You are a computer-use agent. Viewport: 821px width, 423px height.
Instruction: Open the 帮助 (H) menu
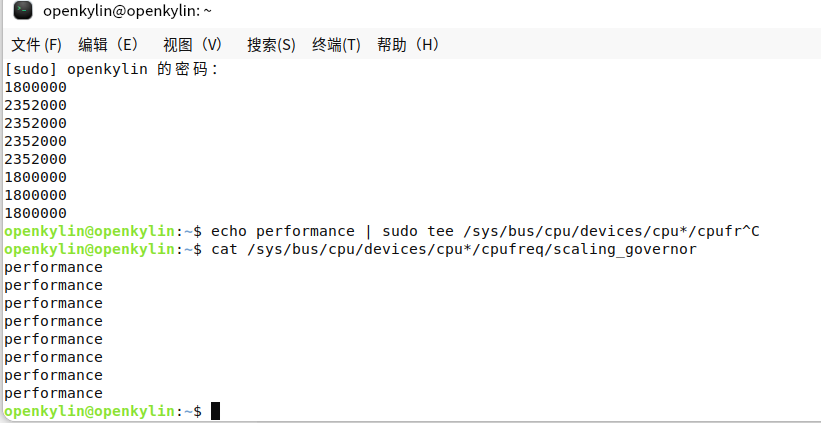pos(409,45)
